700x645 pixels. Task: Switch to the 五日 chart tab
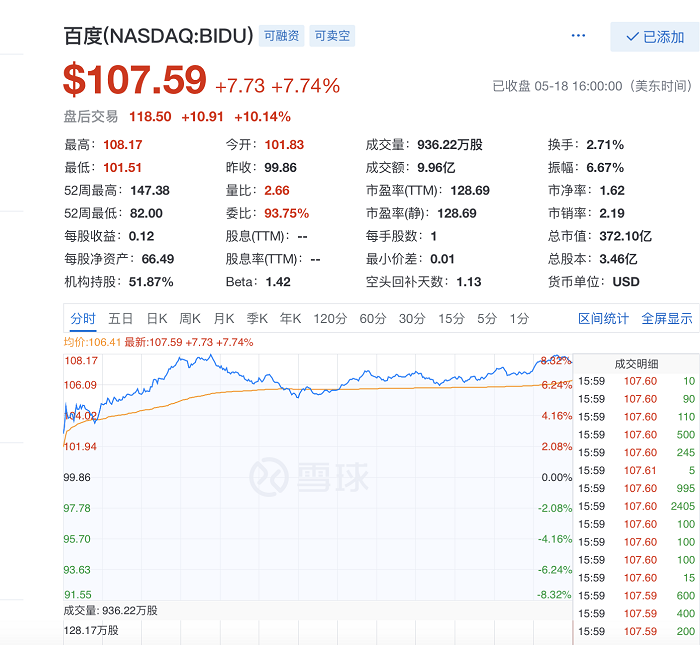[121, 319]
